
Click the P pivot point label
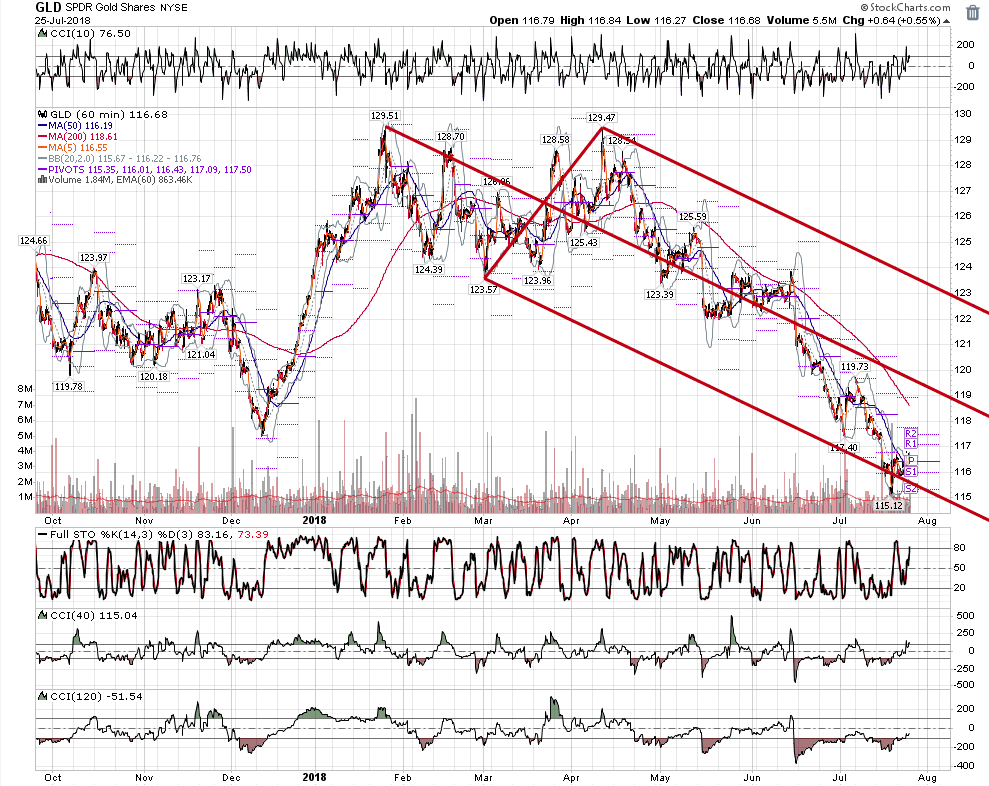(911, 461)
